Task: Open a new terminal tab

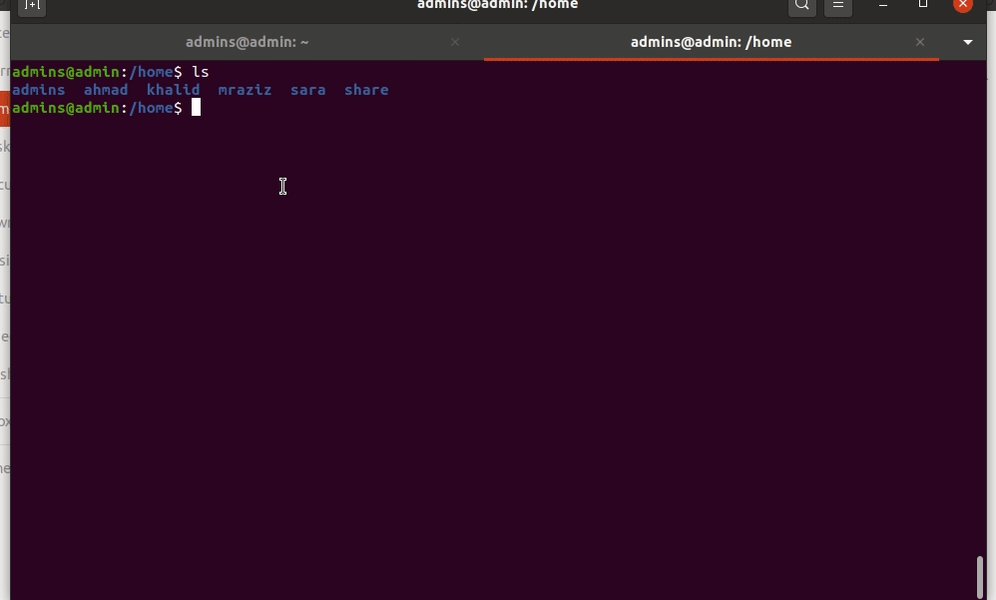Action: point(32,6)
